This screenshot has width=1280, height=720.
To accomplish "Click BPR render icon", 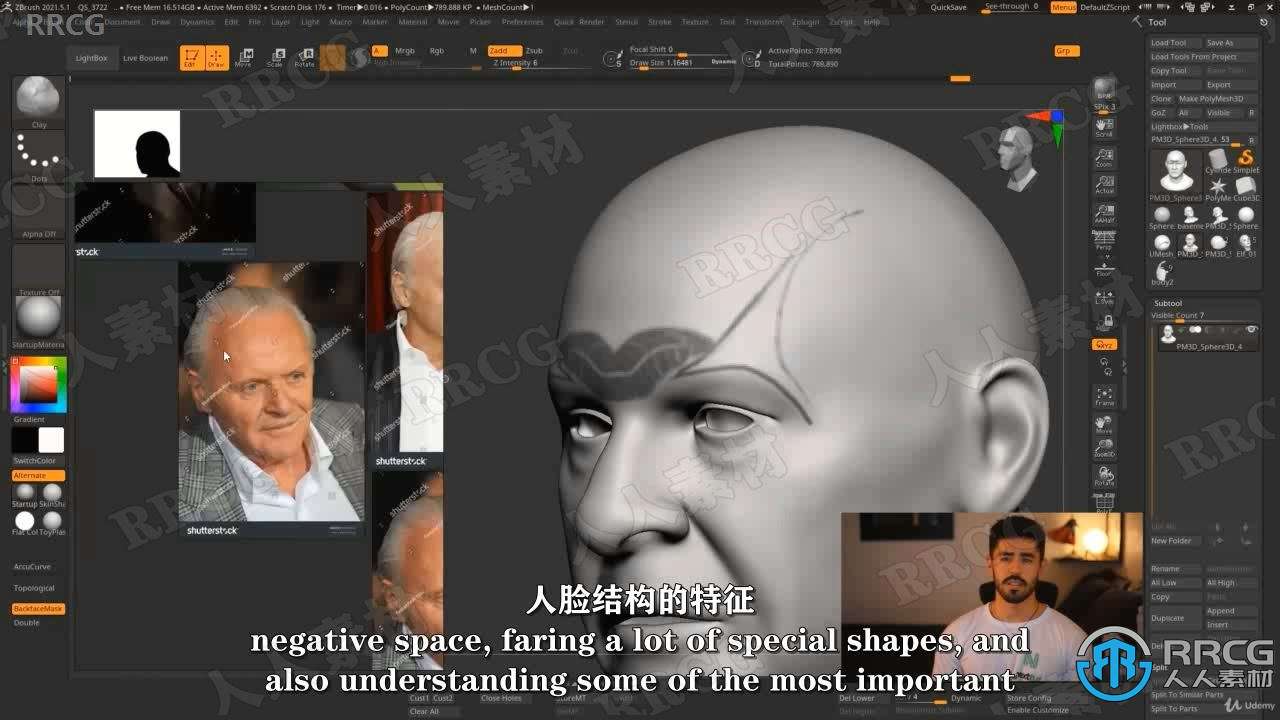I will [1104, 90].
